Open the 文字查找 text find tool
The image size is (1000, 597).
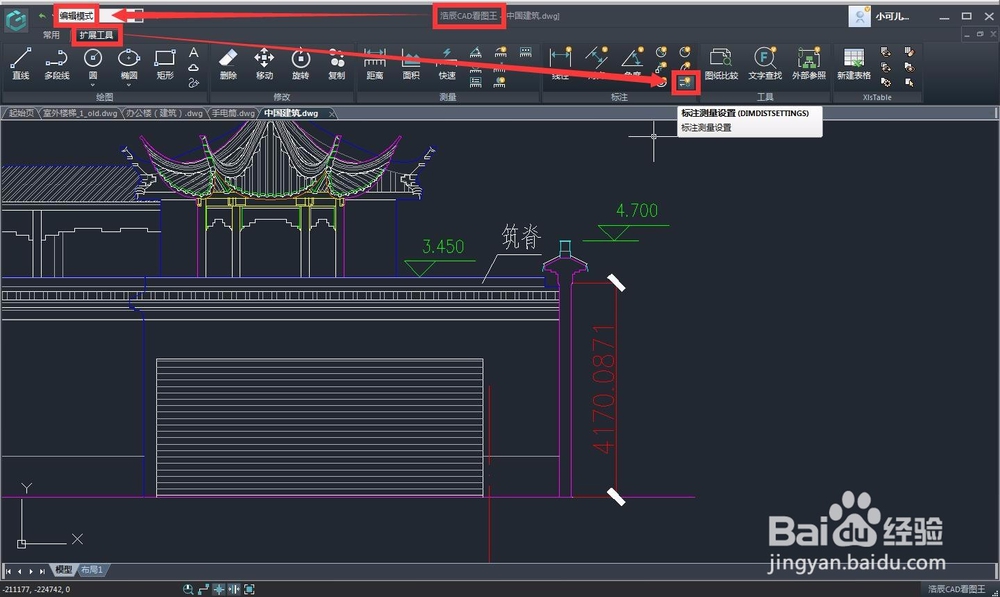pyautogui.click(x=765, y=63)
